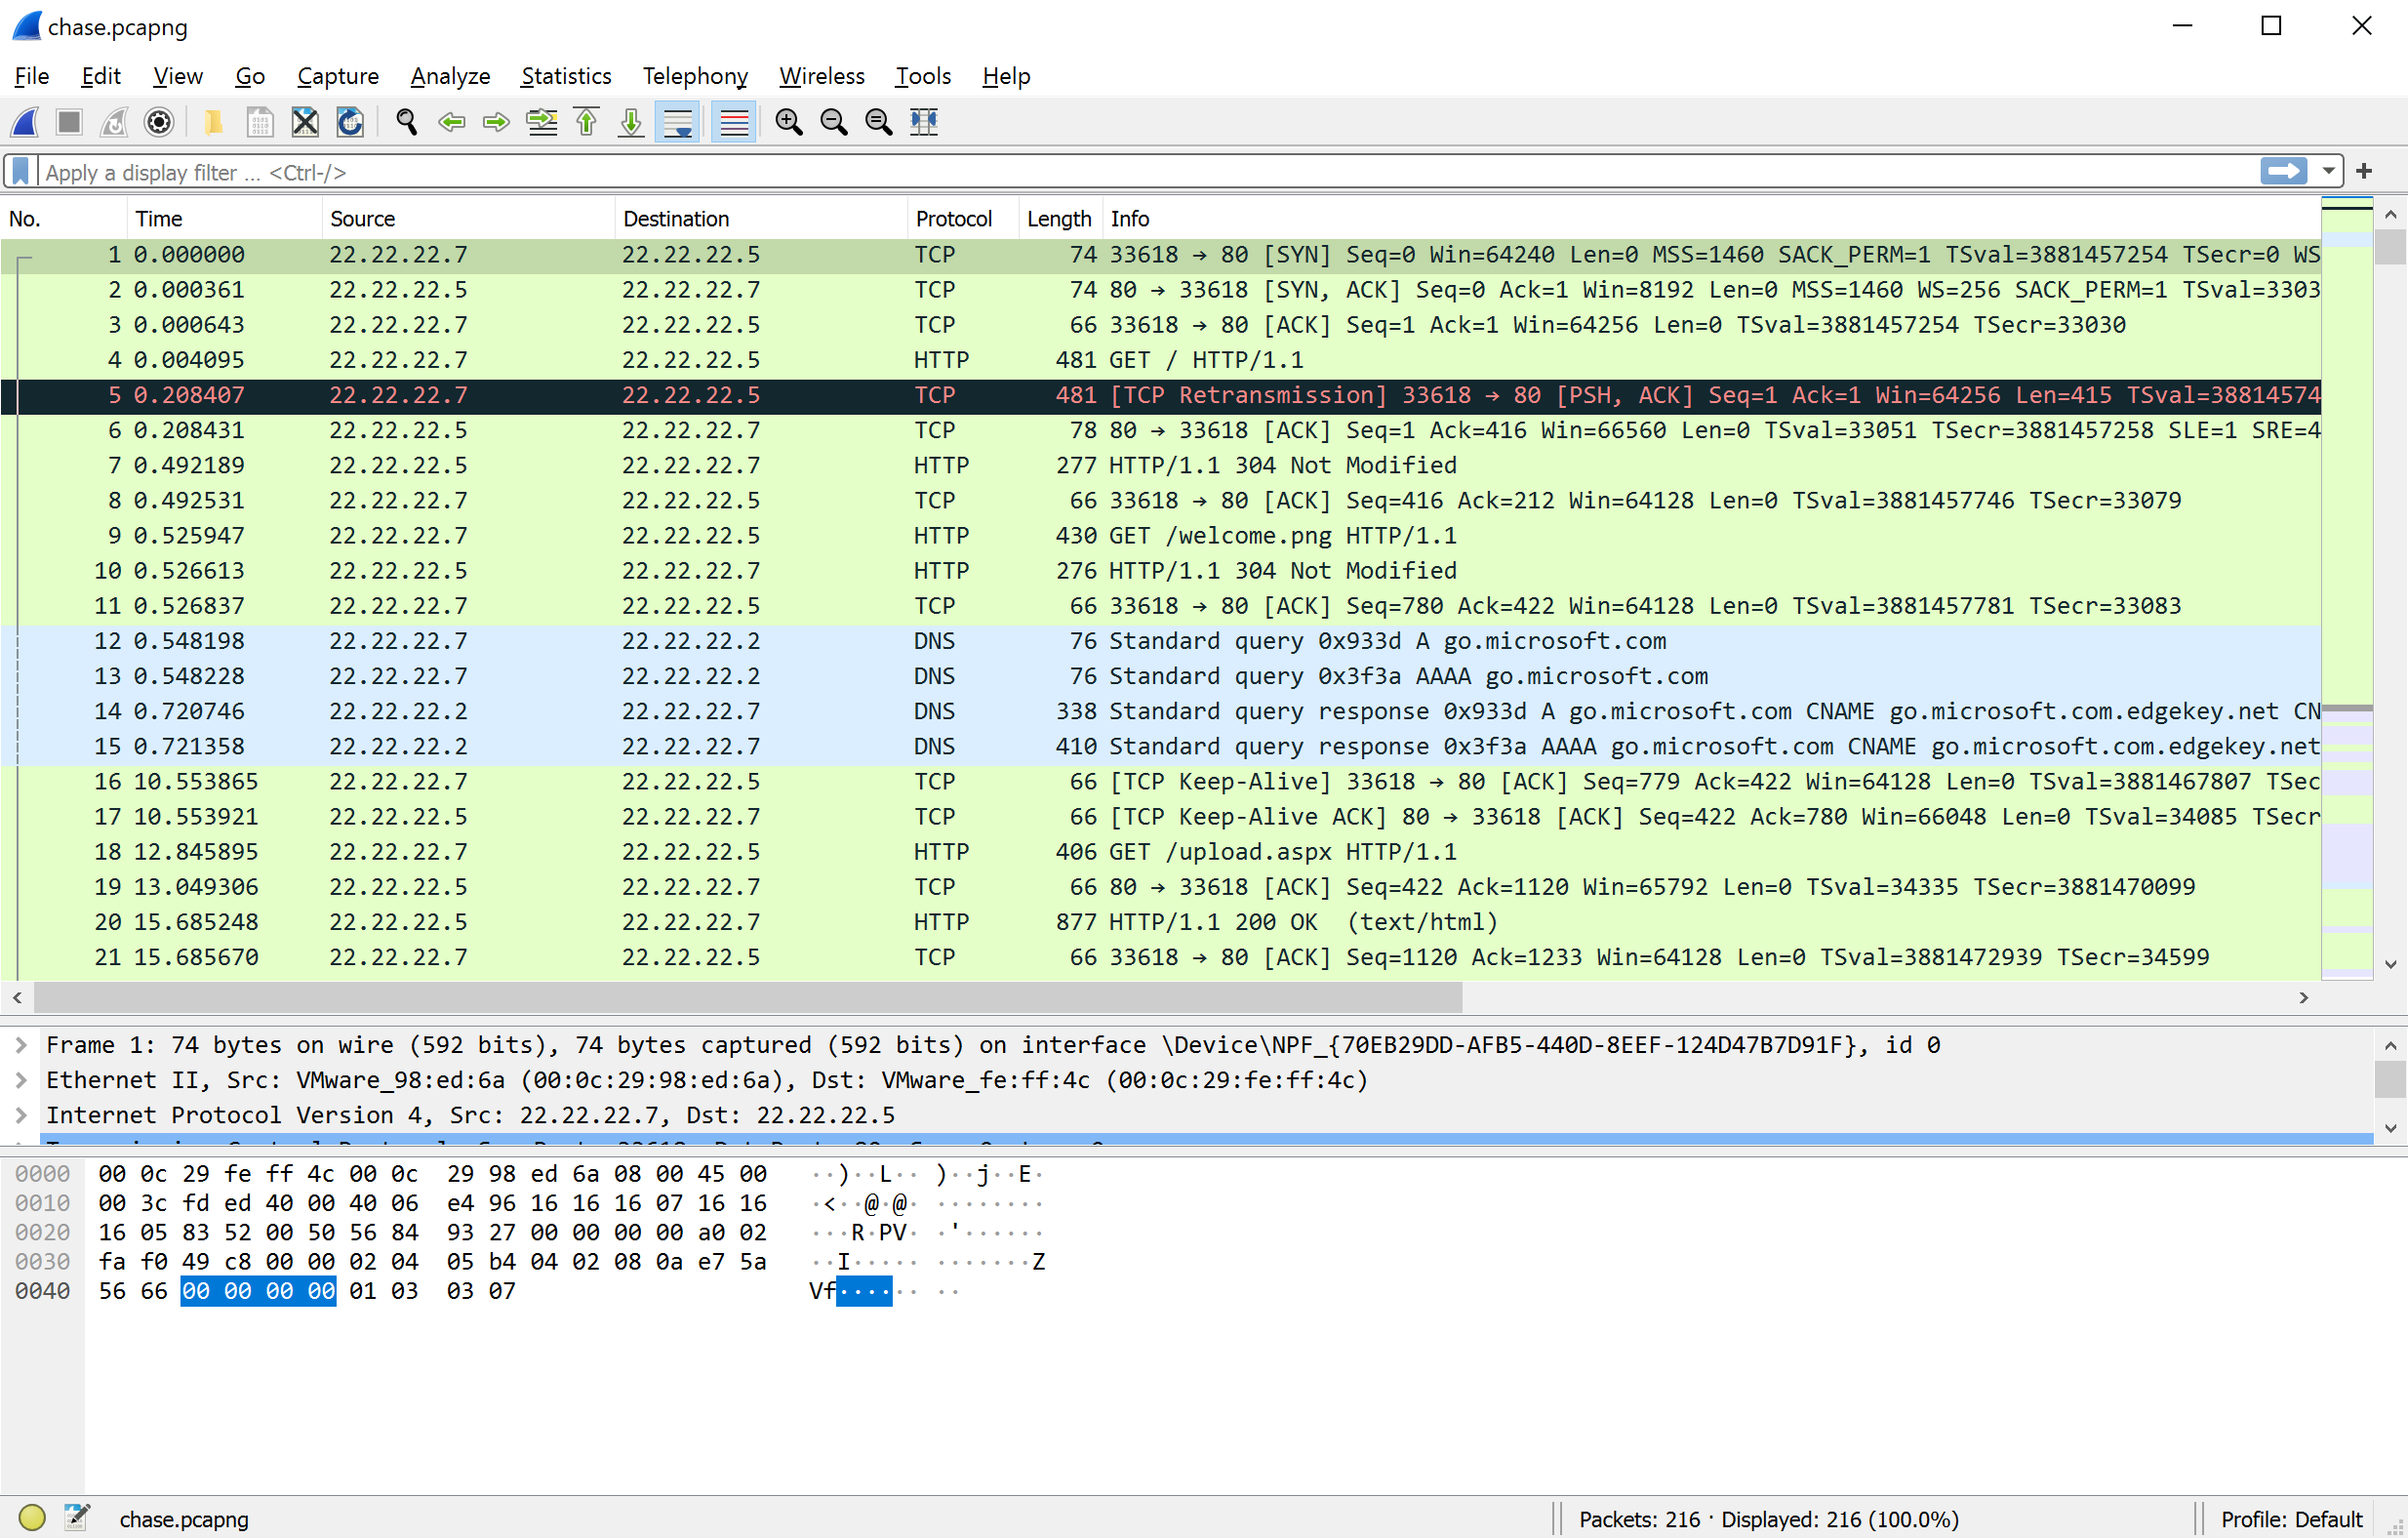
Task: Click the Go to specified packet icon
Action: [542, 122]
